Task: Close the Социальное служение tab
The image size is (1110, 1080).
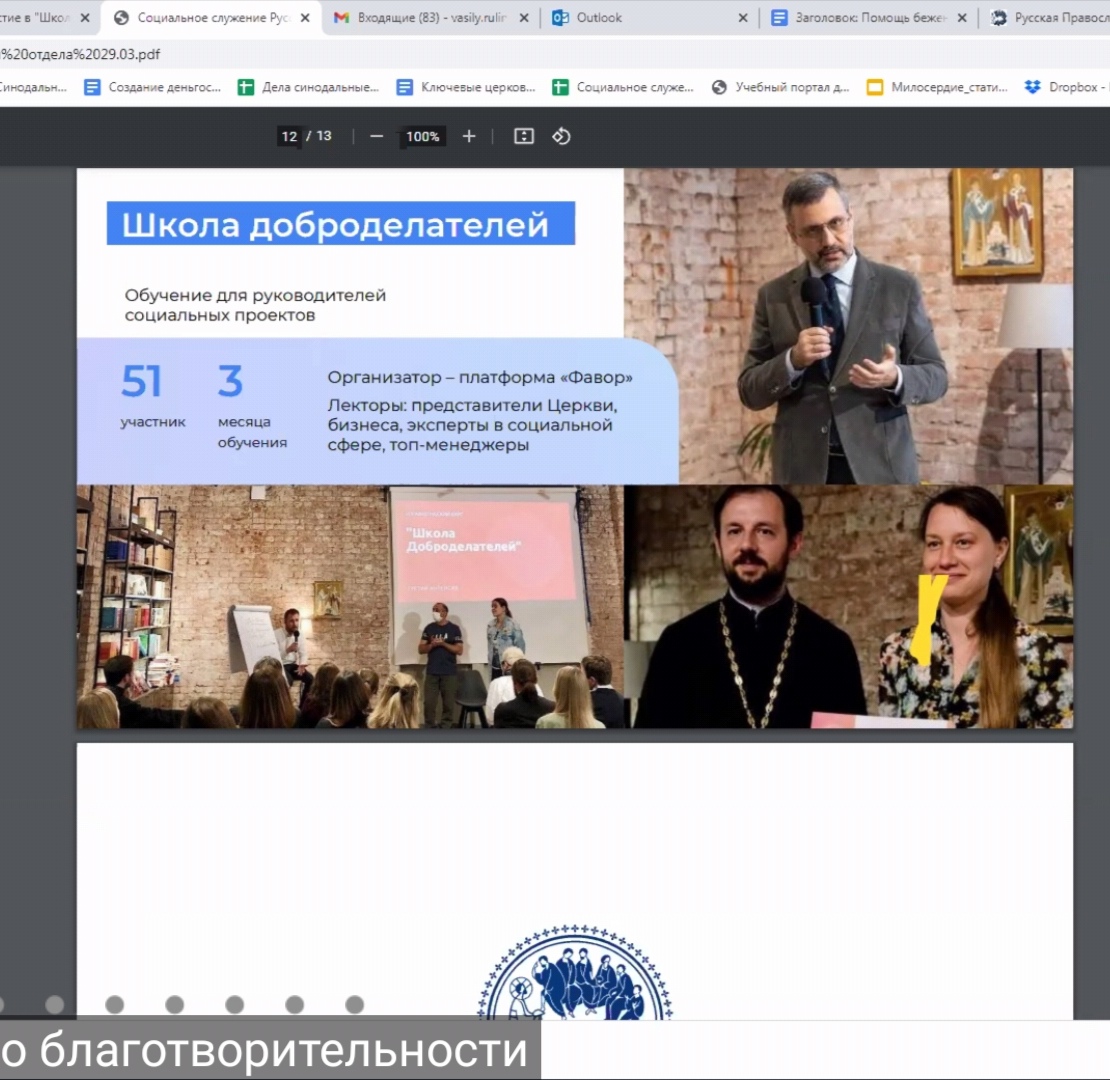Action: point(304,18)
